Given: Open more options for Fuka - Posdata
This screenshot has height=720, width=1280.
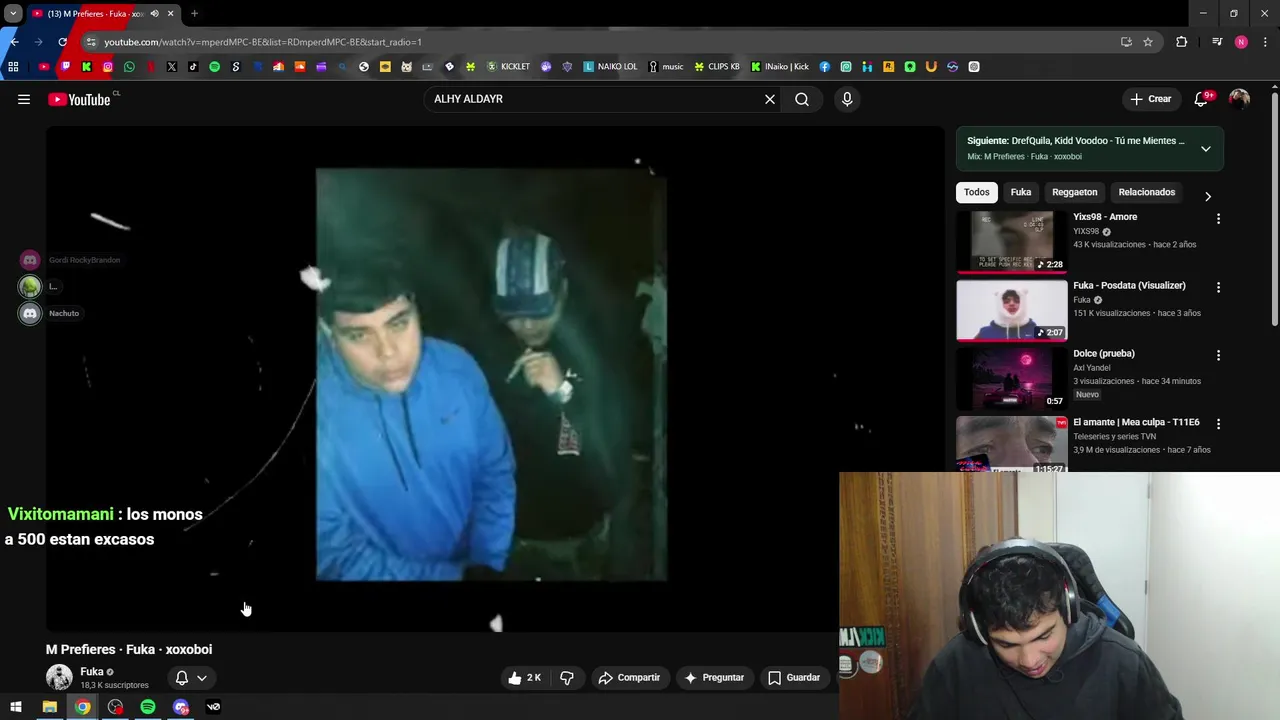Looking at the screenshot, I should click(1218, 287).
